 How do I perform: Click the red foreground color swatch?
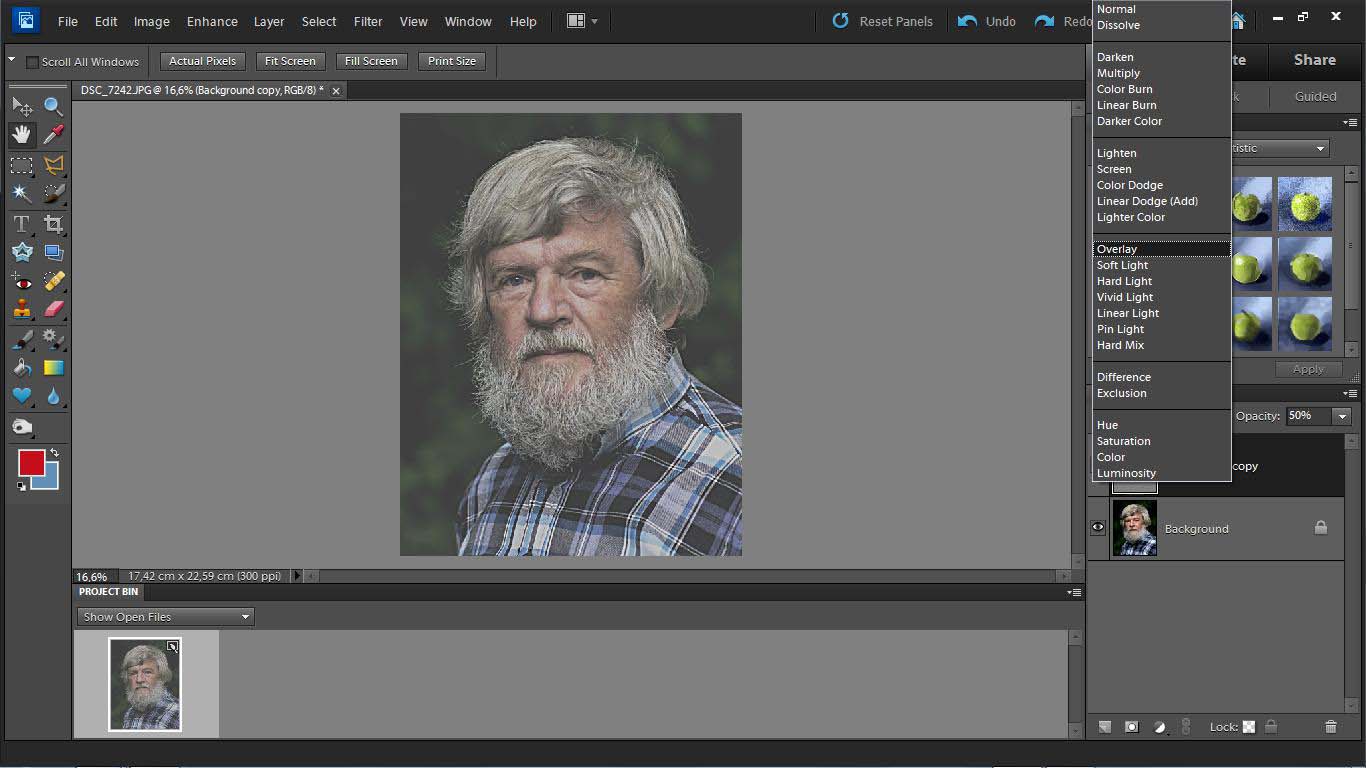(x=31, y=462)
